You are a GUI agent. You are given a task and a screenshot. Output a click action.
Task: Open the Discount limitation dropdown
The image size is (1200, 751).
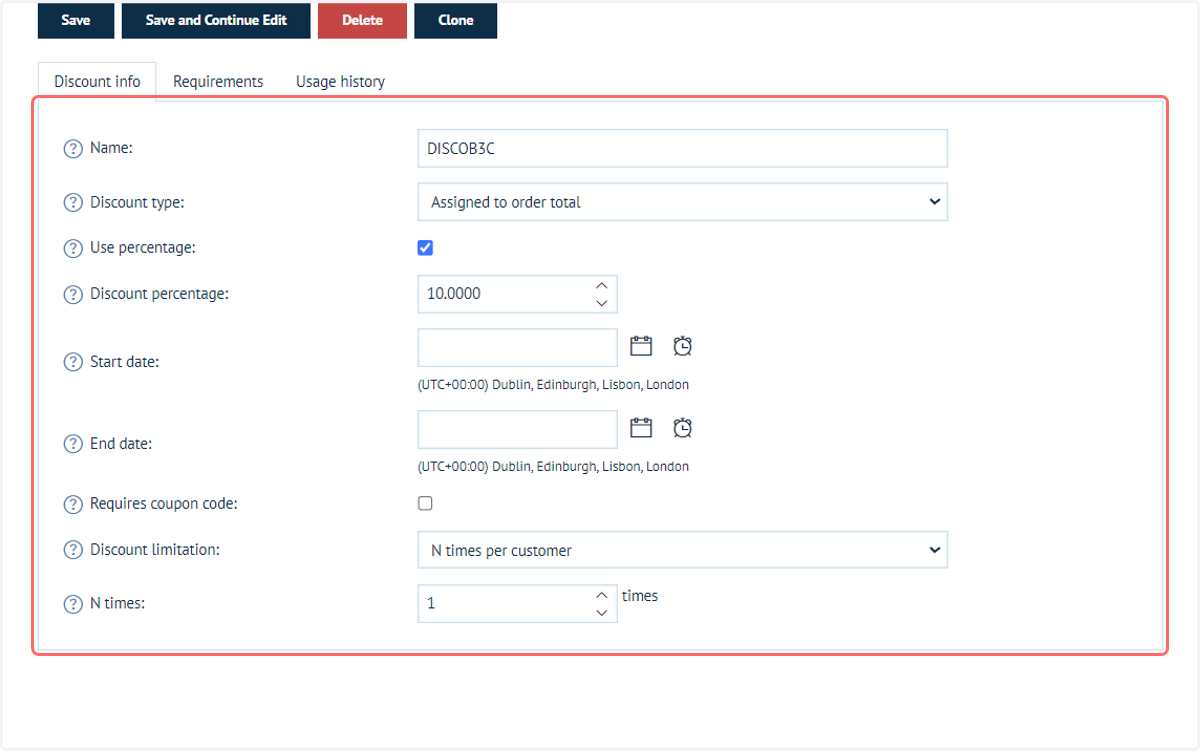point(682,550)
